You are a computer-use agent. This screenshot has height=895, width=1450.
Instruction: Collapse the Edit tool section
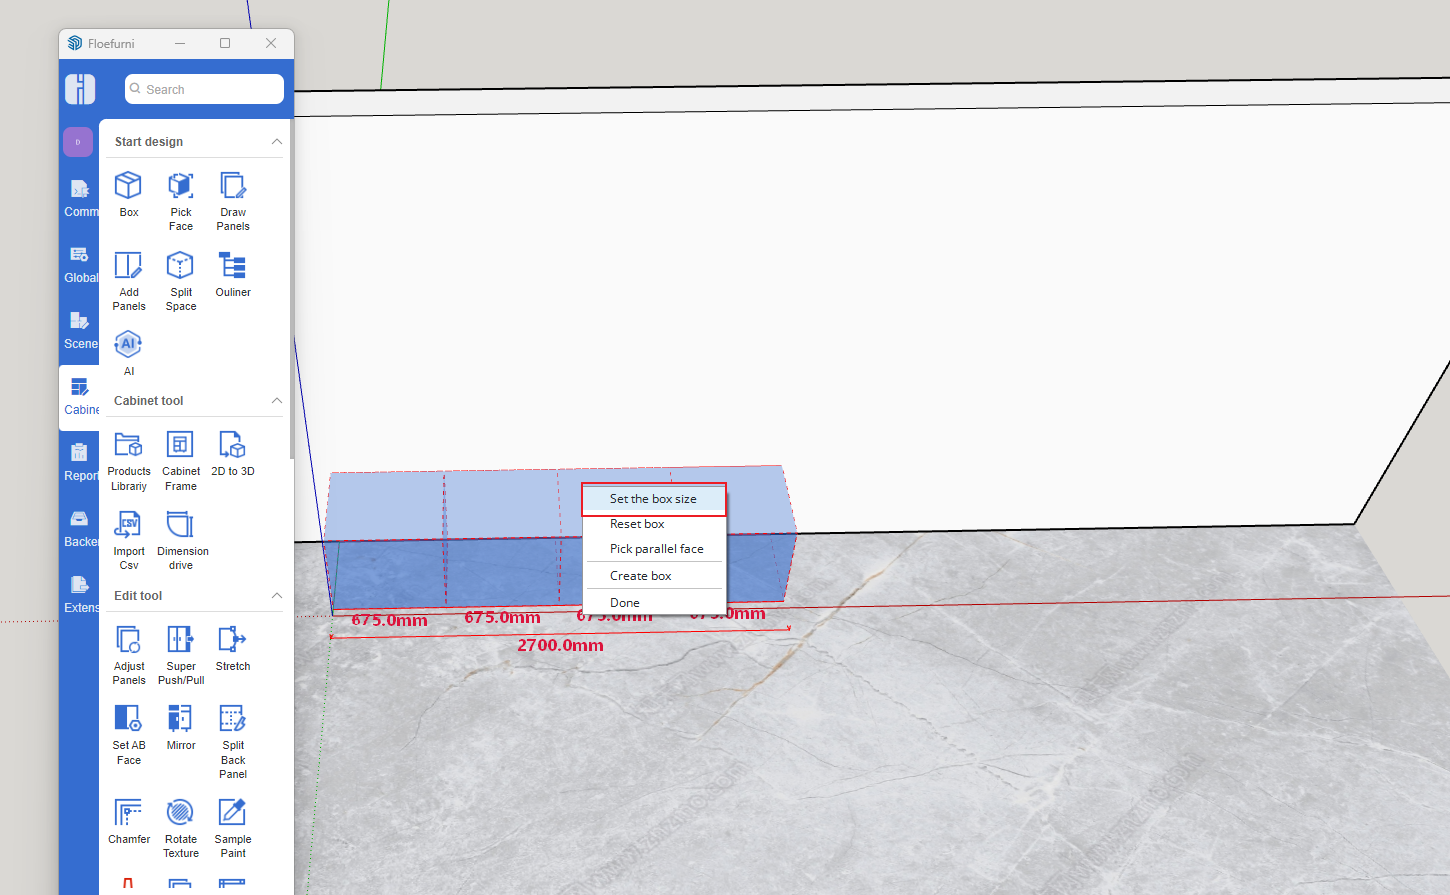coord(277,596)
